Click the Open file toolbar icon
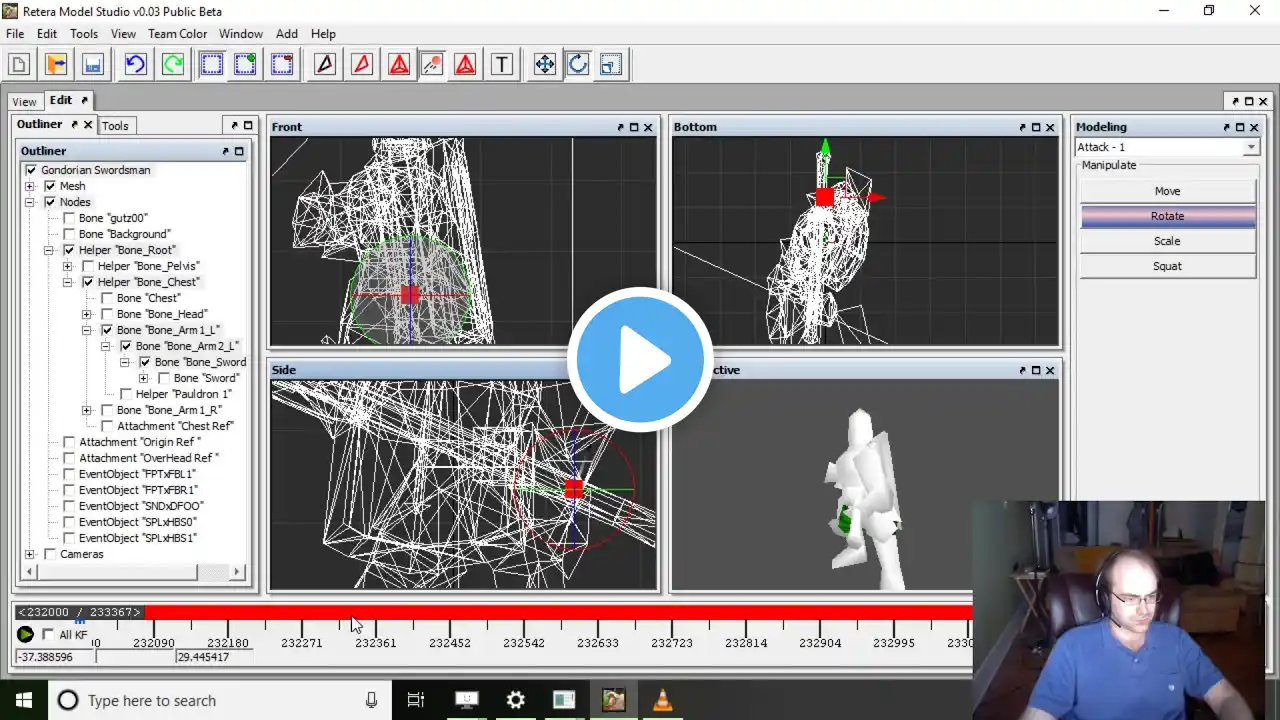The height and width of the screenshot is (720, 1280). pyautogui.click(x=56, y=65)
